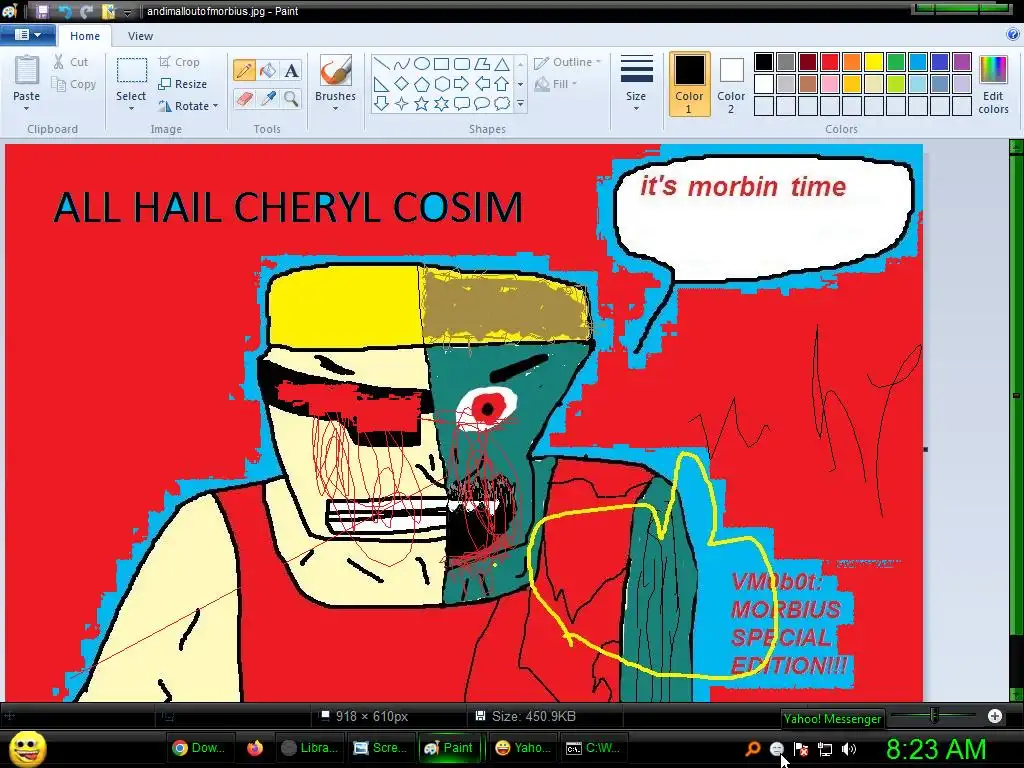Open the C:\W... command prompt taskbar item

pos(594,748)
